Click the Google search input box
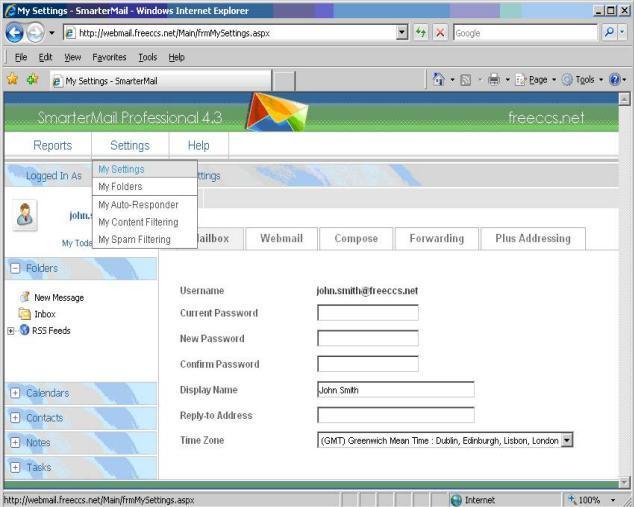Image resolution: width=634 pixels, height=507 pixels. click(x=525, y=33)
